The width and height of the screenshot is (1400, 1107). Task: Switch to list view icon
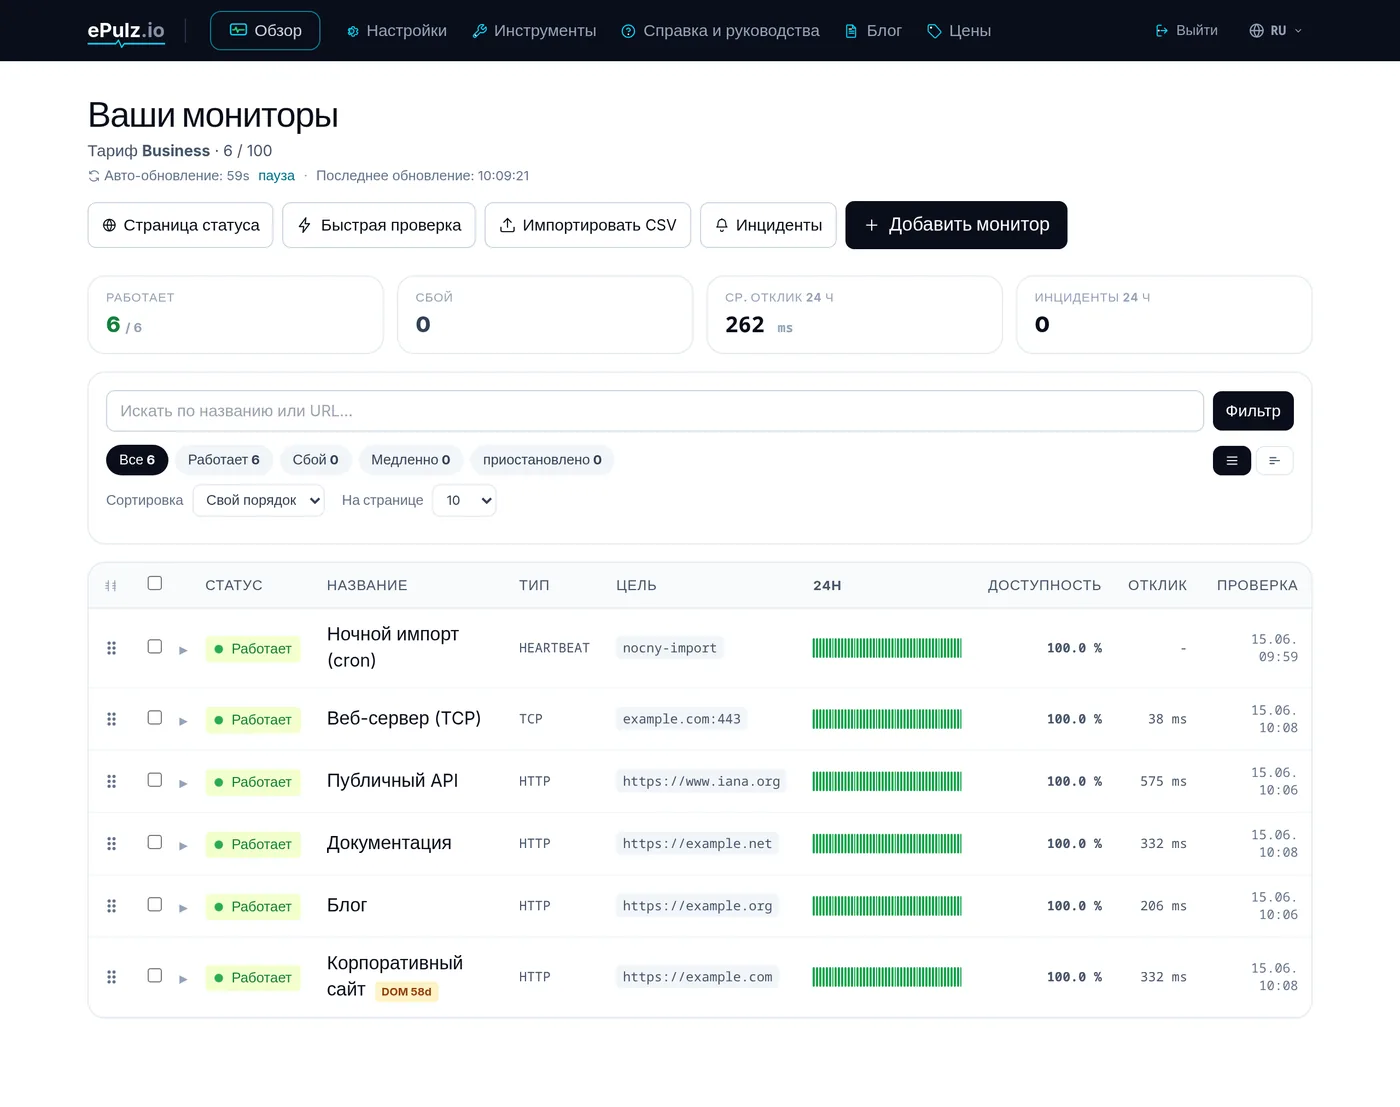point(1232,461)
